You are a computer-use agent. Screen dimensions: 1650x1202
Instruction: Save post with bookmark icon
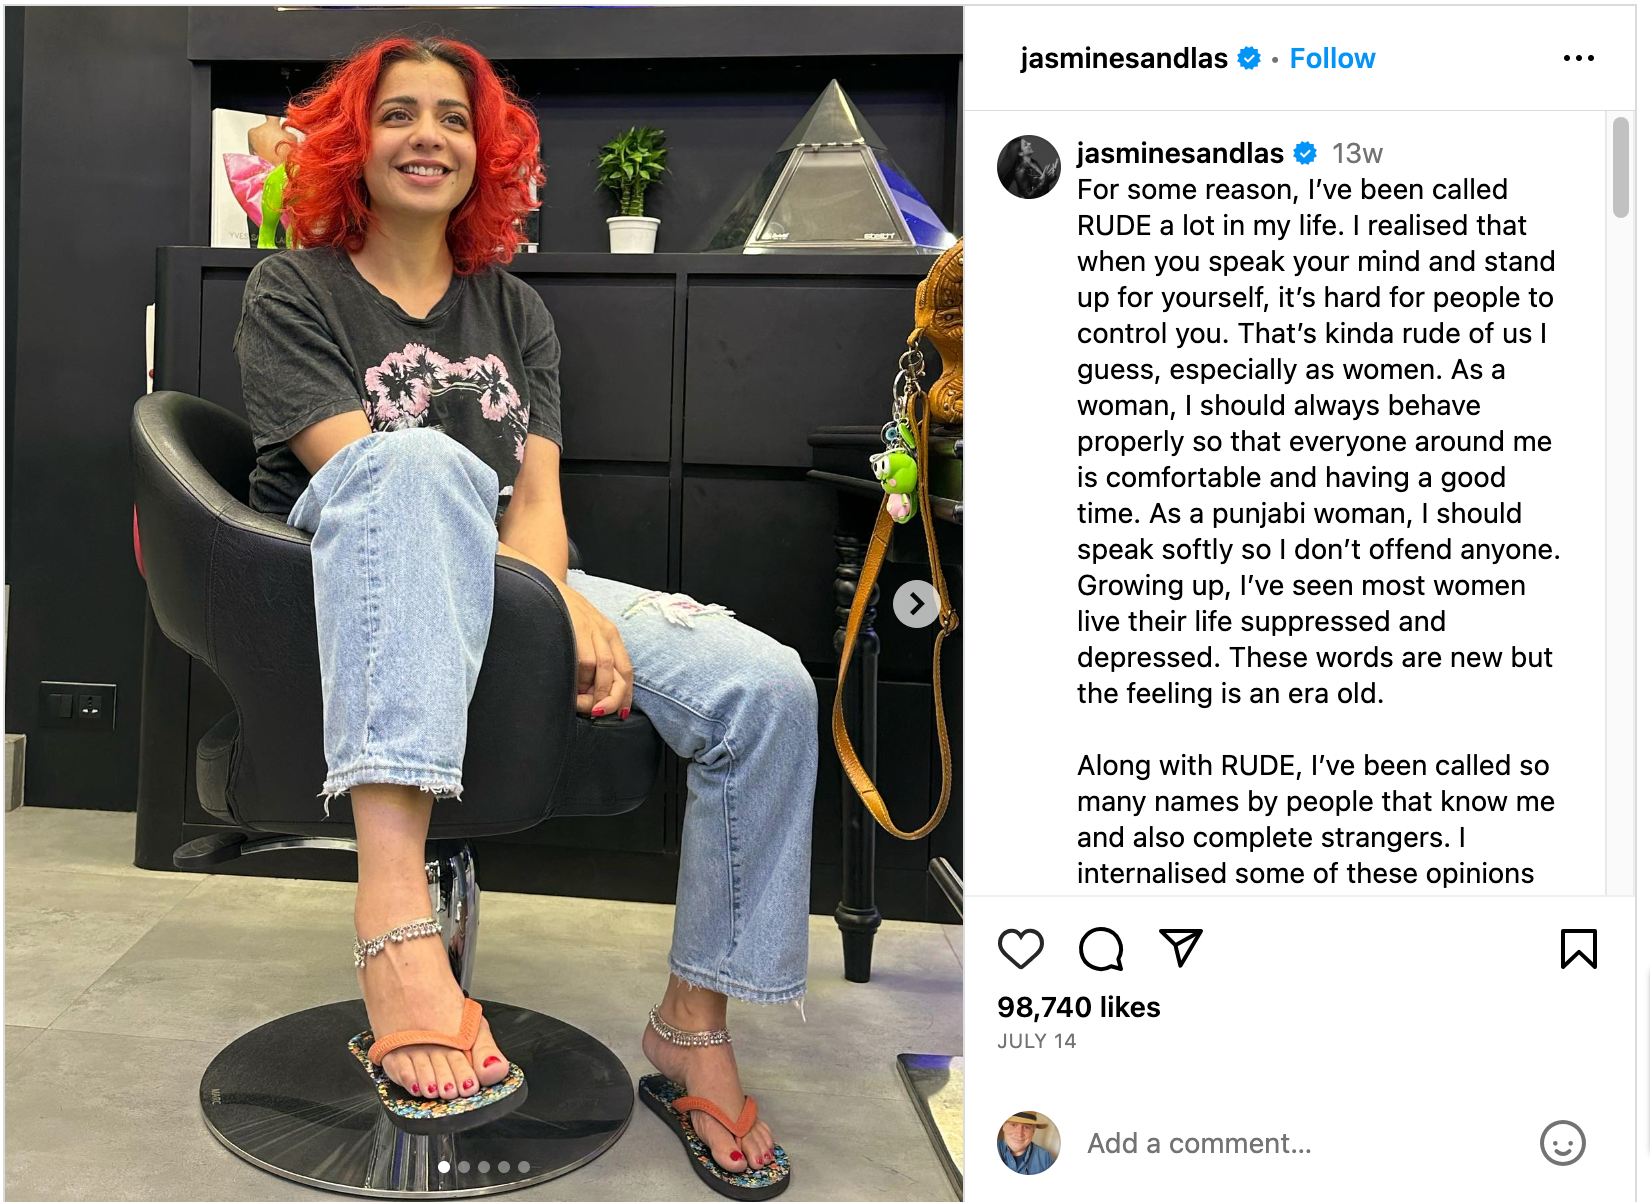pos(1579,949)
